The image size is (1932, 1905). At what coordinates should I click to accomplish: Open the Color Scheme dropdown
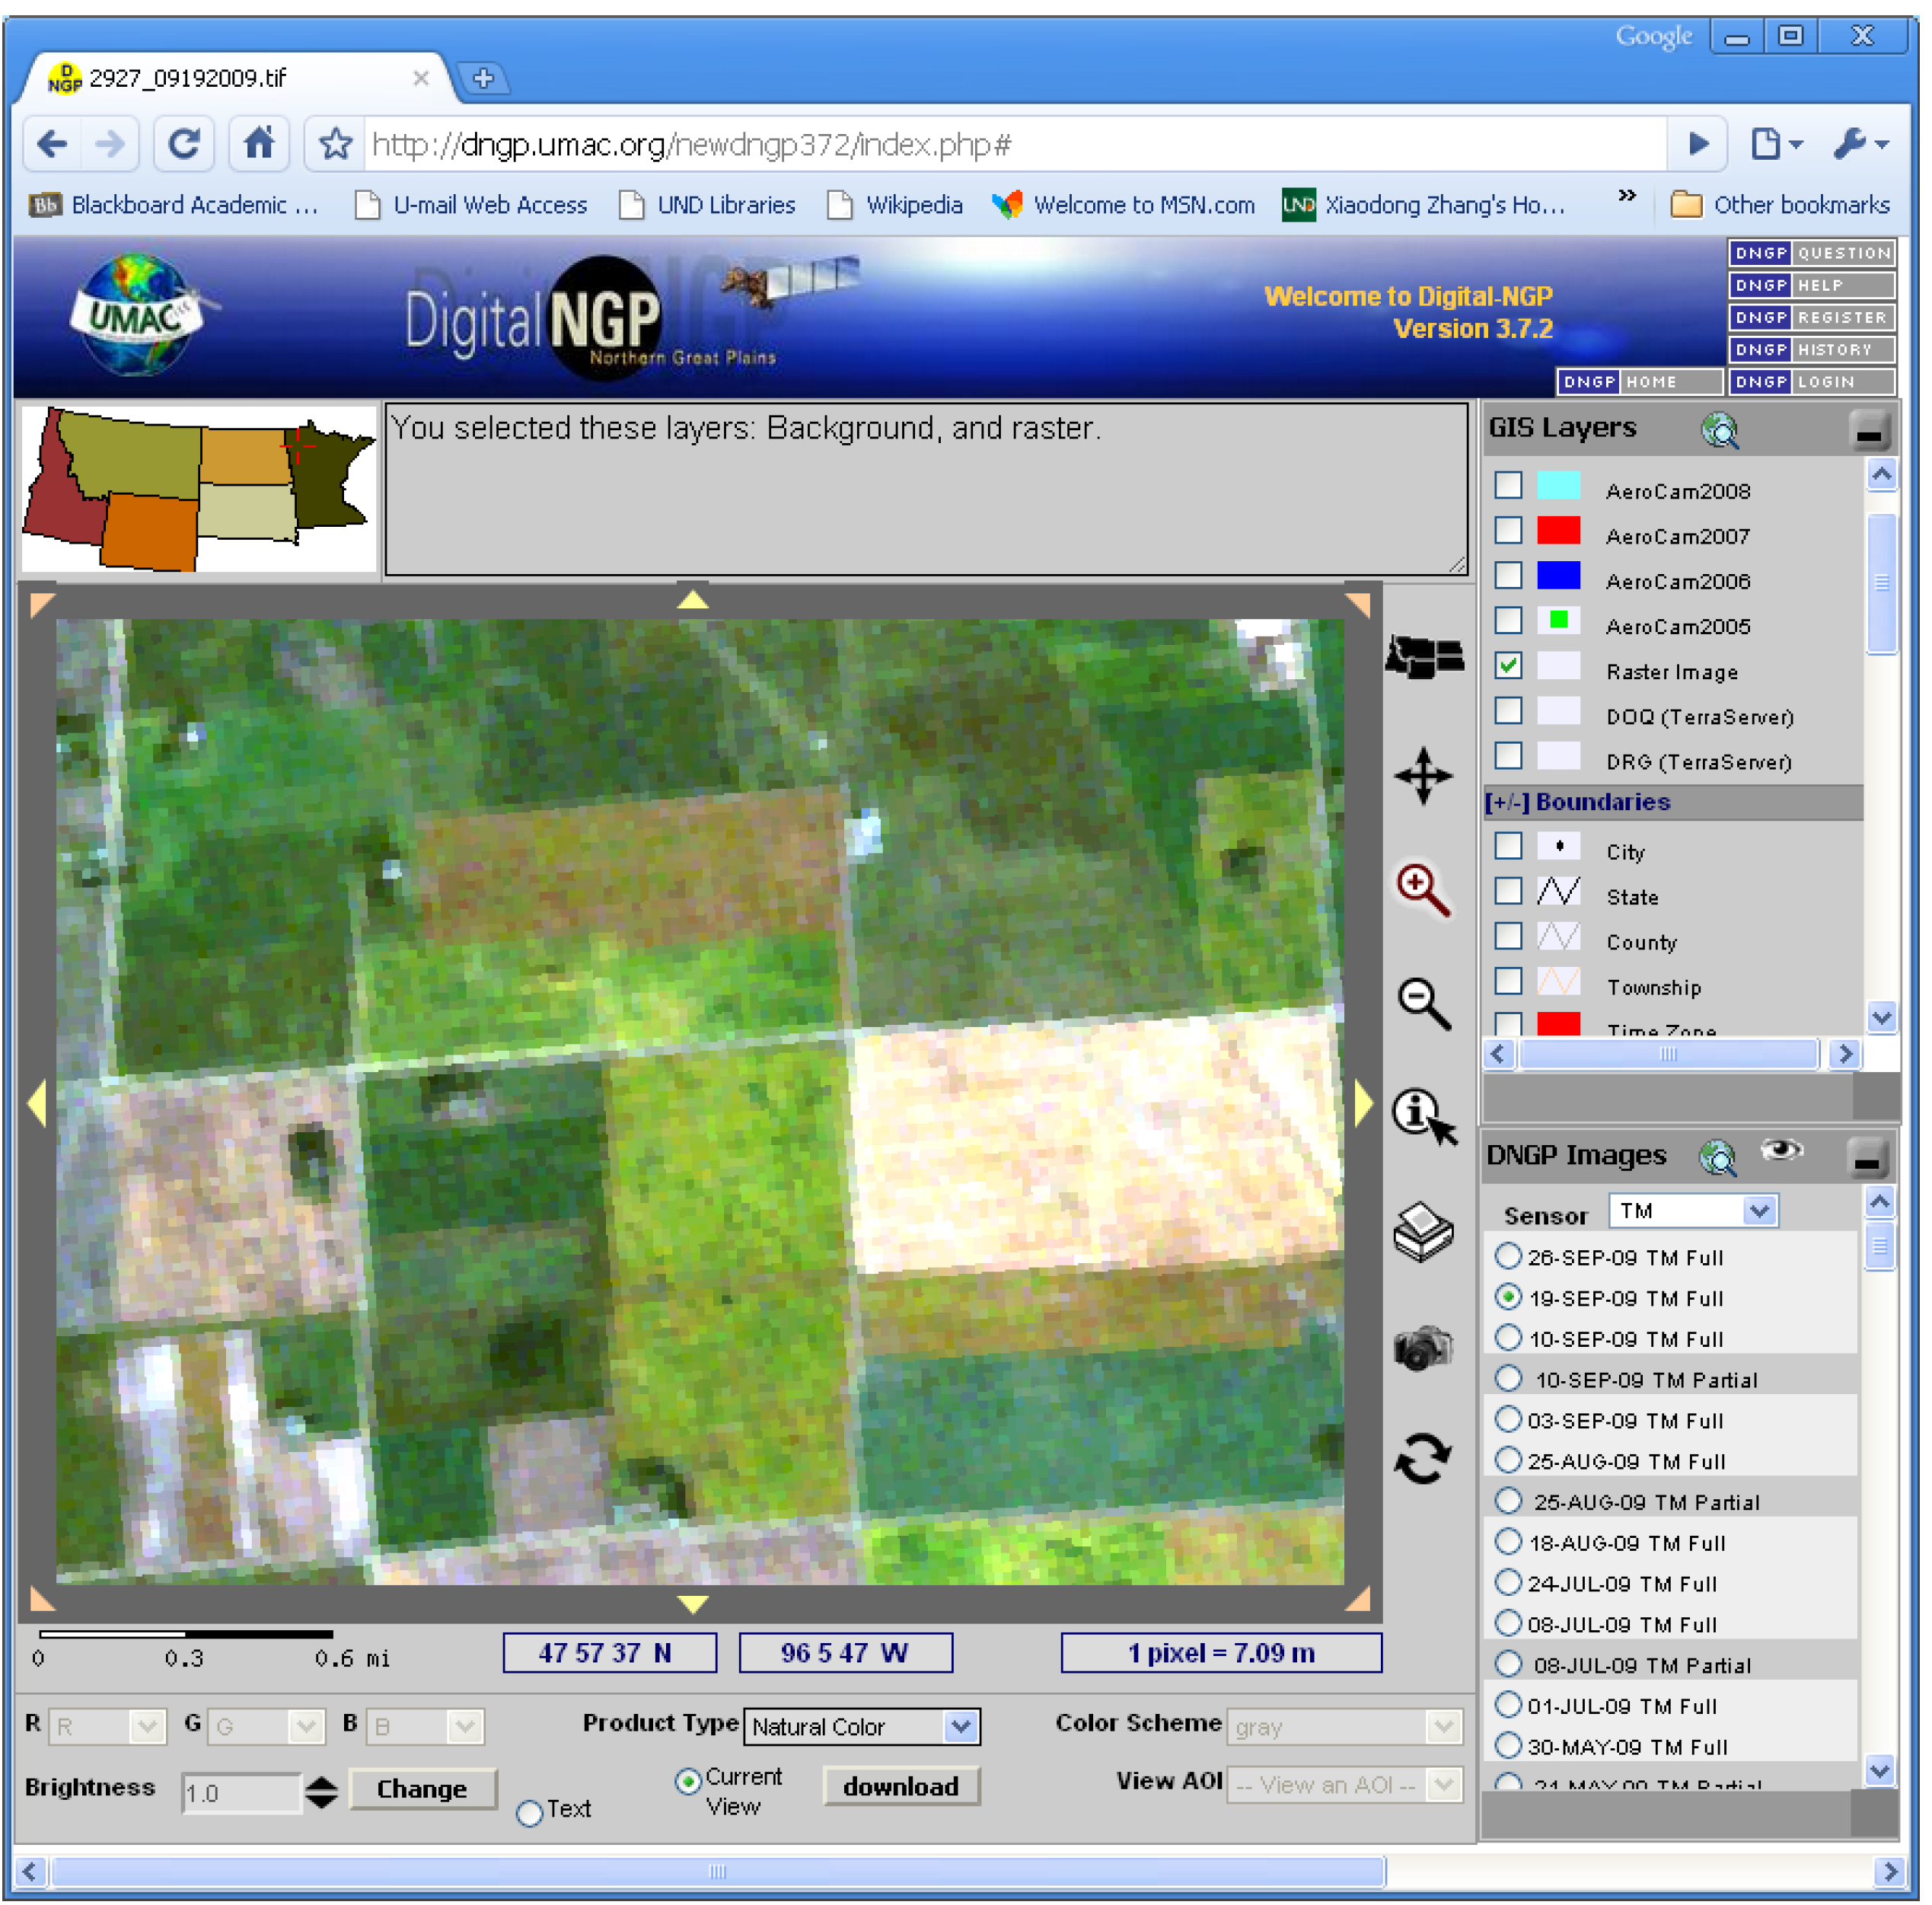tap(1345, 1727)
